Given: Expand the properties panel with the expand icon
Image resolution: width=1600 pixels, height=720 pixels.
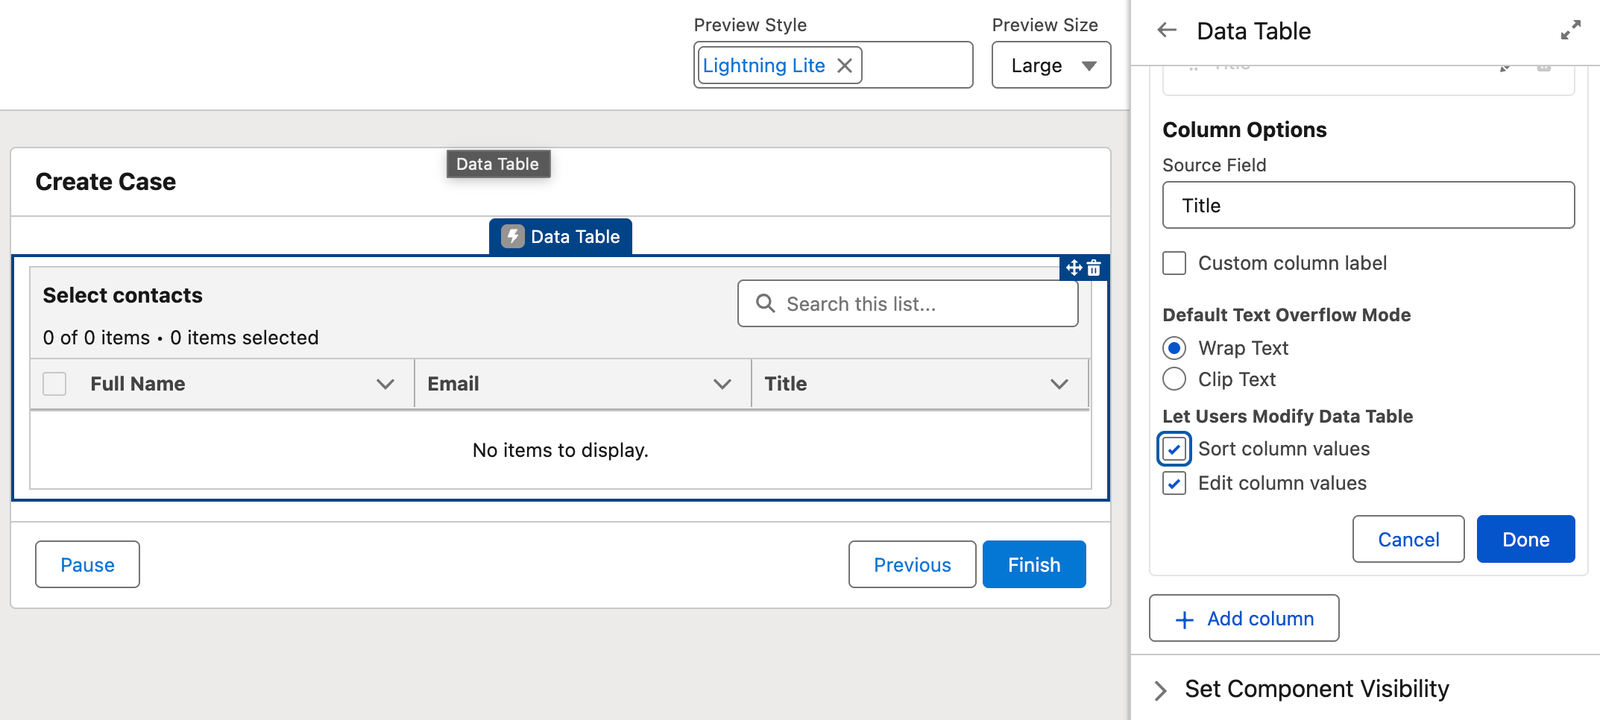Looking at the screenshot, I should (1570, 31).
